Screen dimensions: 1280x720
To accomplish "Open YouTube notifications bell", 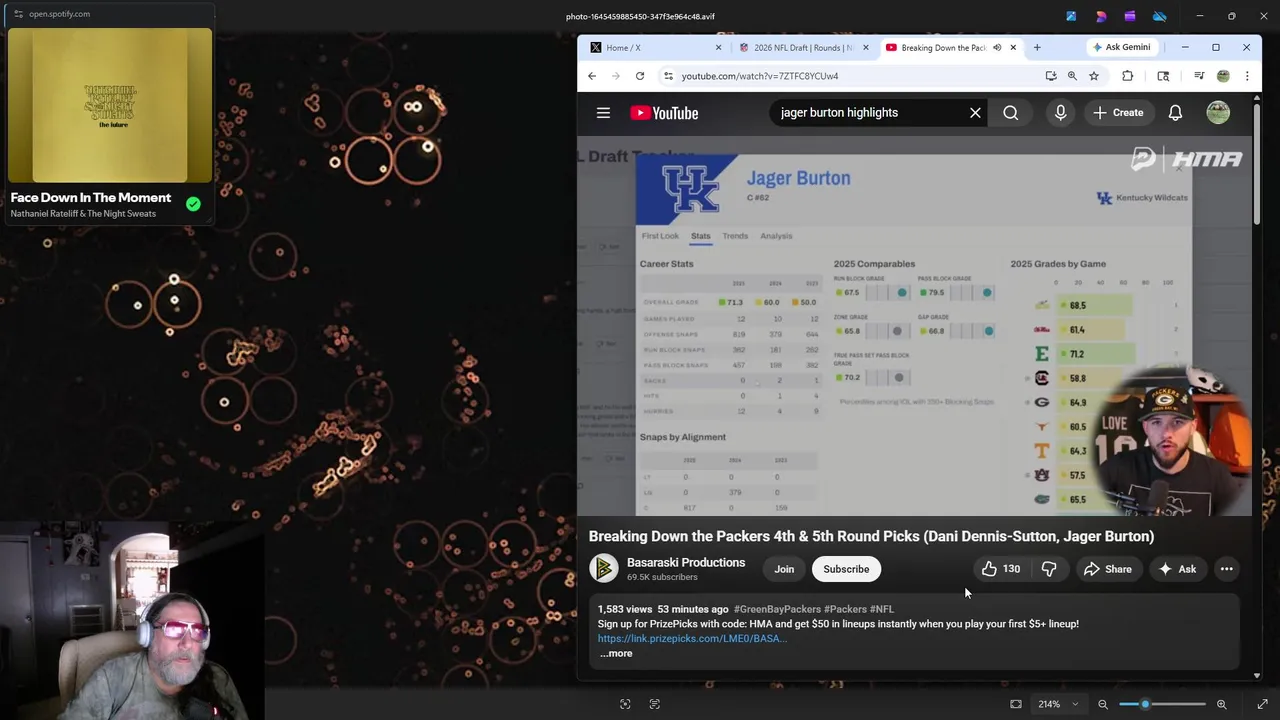I will 1175,113.
